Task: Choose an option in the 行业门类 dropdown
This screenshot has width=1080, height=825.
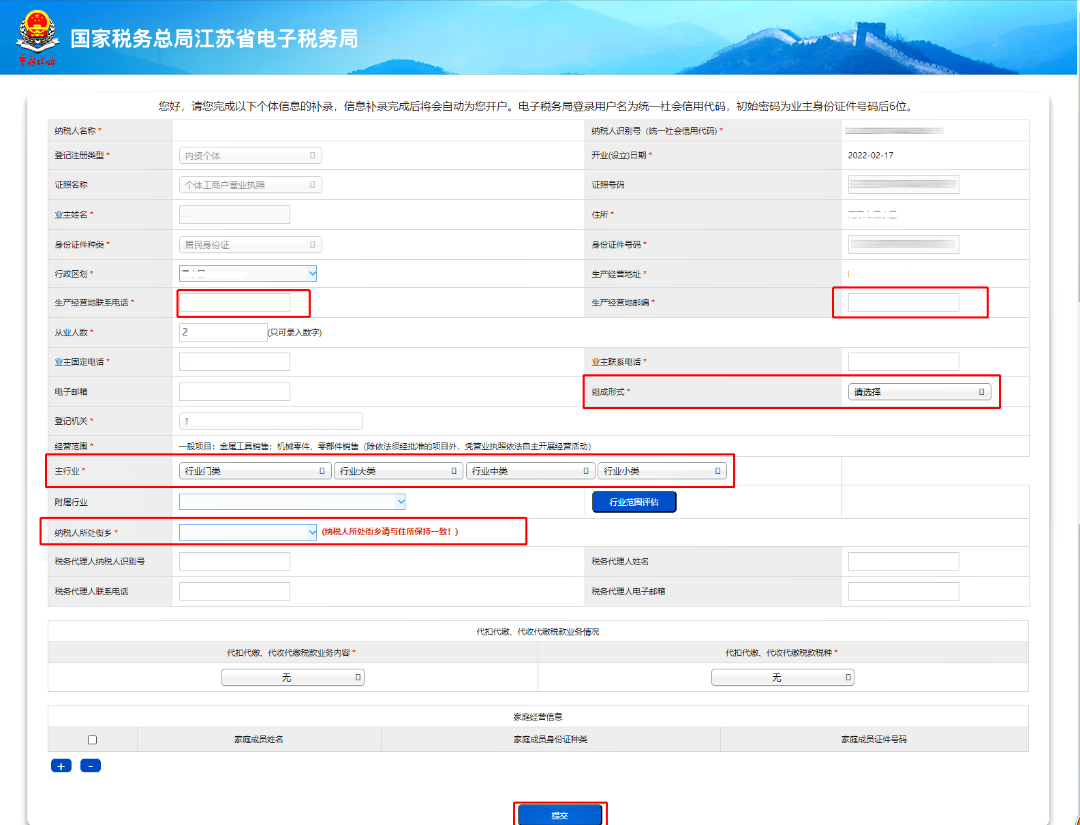Action: (x=255, y=471)
